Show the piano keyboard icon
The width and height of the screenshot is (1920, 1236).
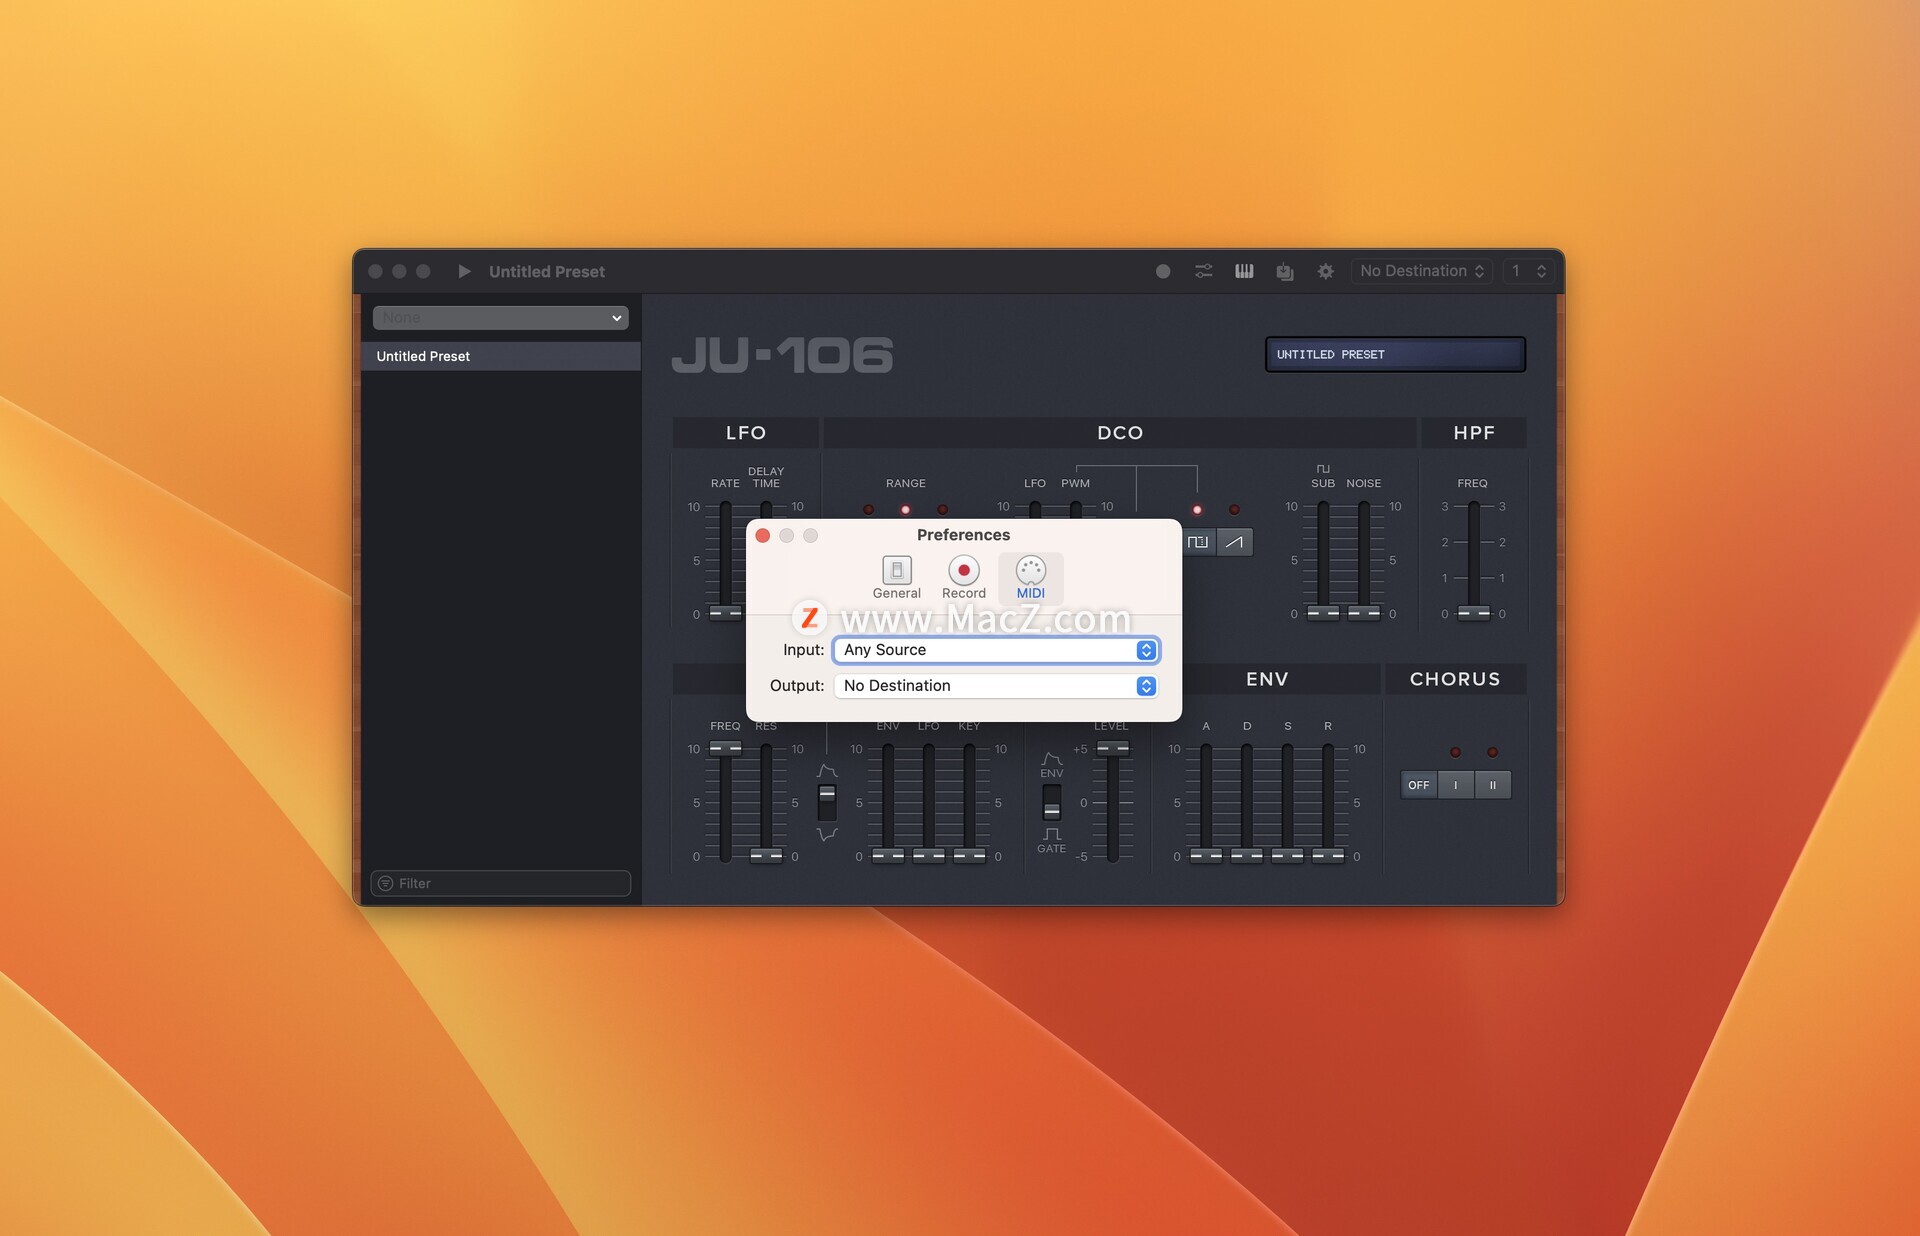point(1244,271)
